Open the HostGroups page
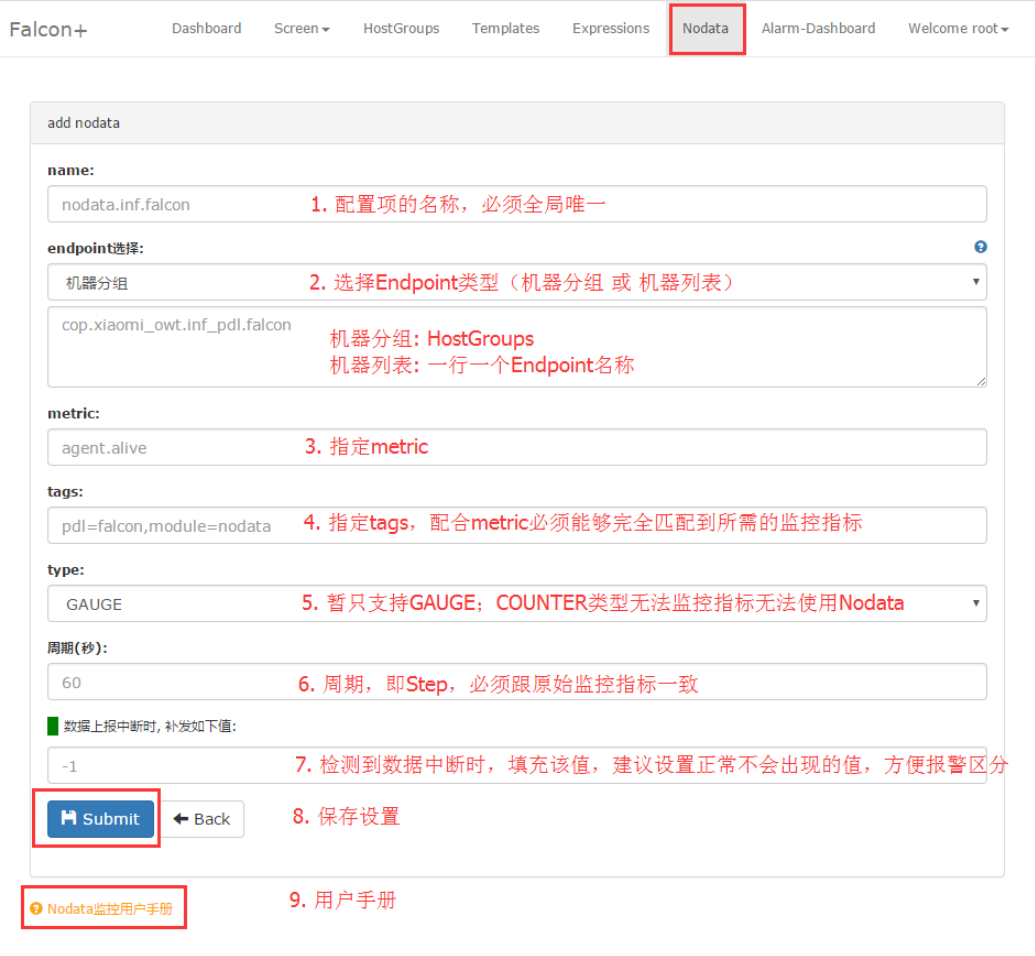The image size is (1035, 956). pyautogui.click(x=401, y=29)
